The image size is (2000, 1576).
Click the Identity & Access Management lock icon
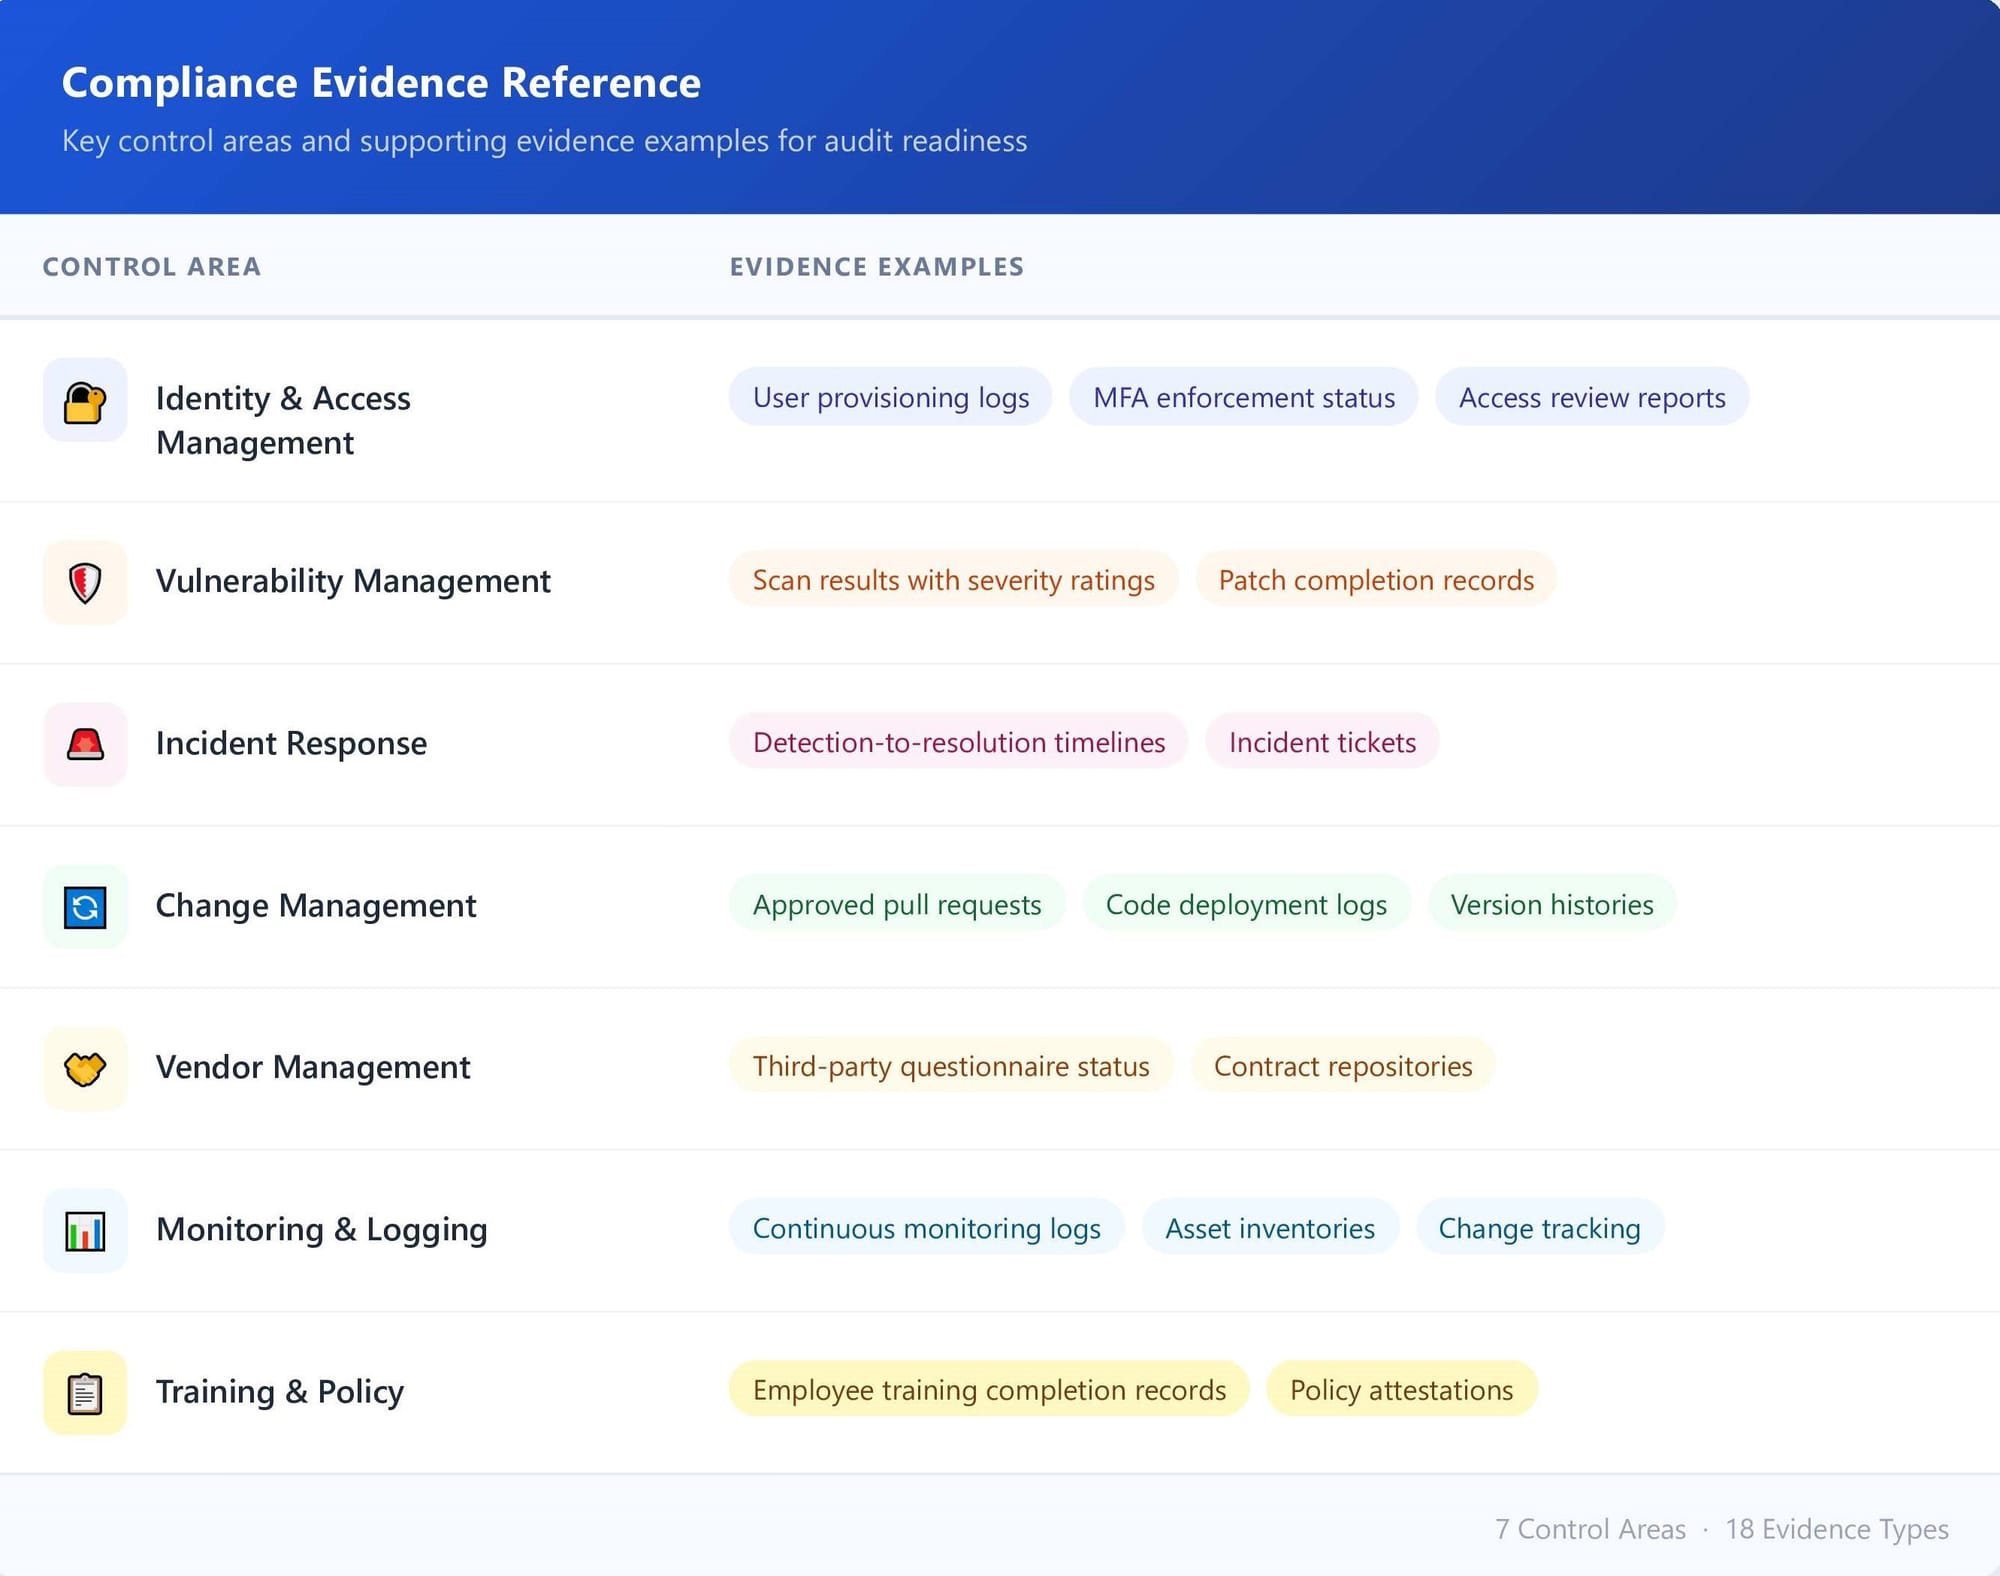(85, 401)
